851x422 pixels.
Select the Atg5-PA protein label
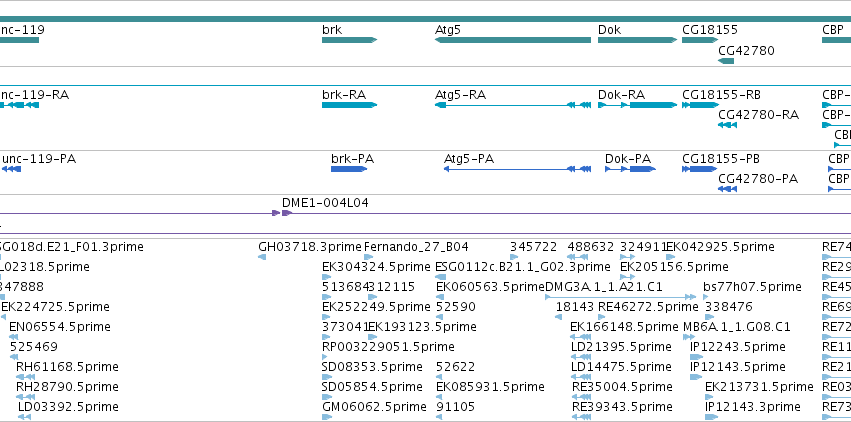(469, 159)
